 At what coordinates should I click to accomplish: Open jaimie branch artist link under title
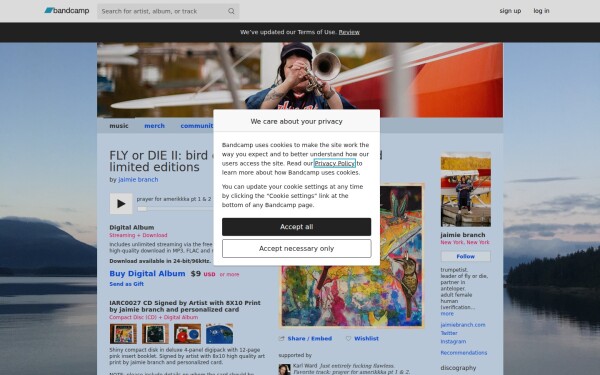coord(138,179)
